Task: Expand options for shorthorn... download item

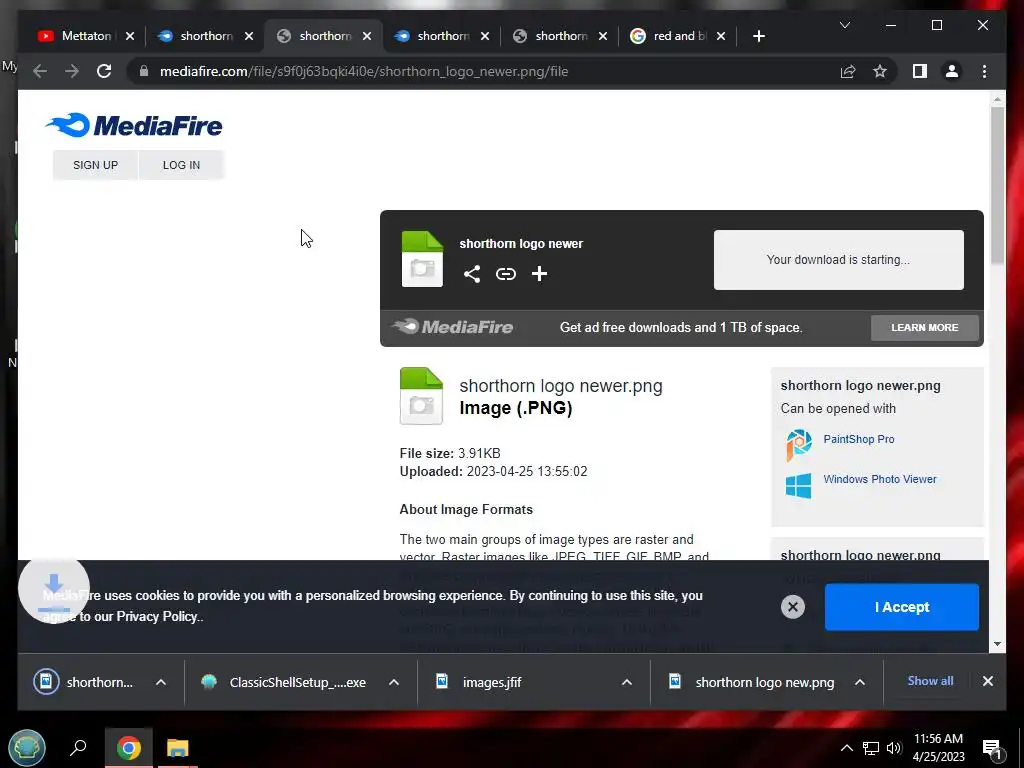Action: pyautogui.click(x=161, y=682)
